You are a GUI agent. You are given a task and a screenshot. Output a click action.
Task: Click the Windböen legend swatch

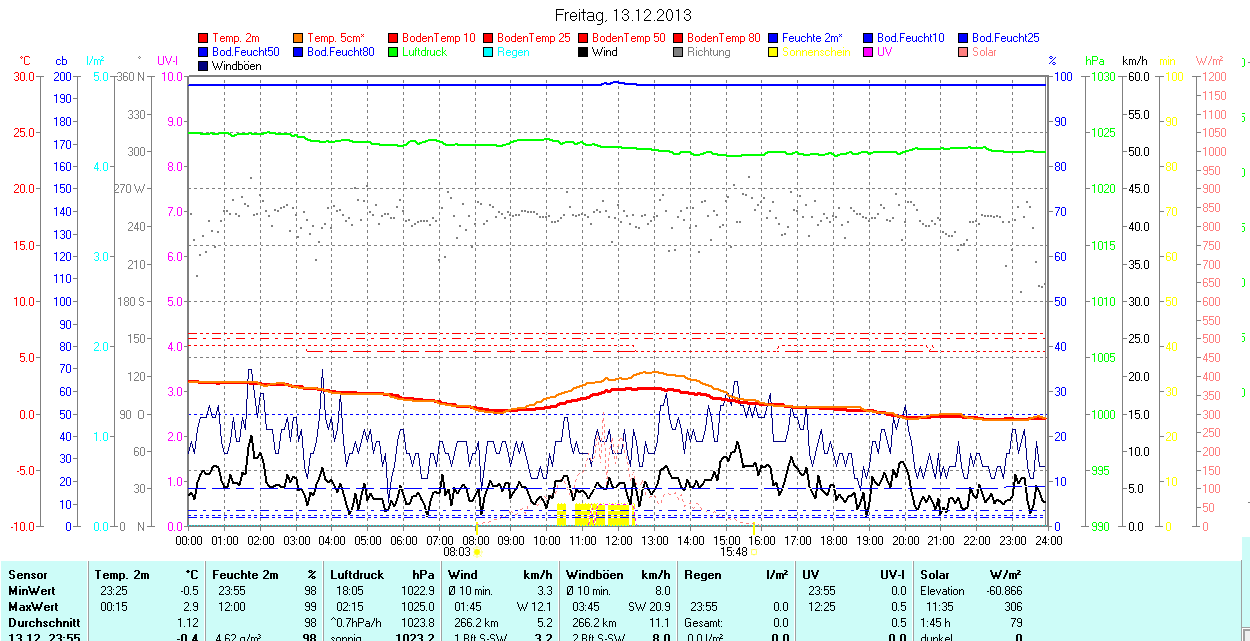coord(204,66)
